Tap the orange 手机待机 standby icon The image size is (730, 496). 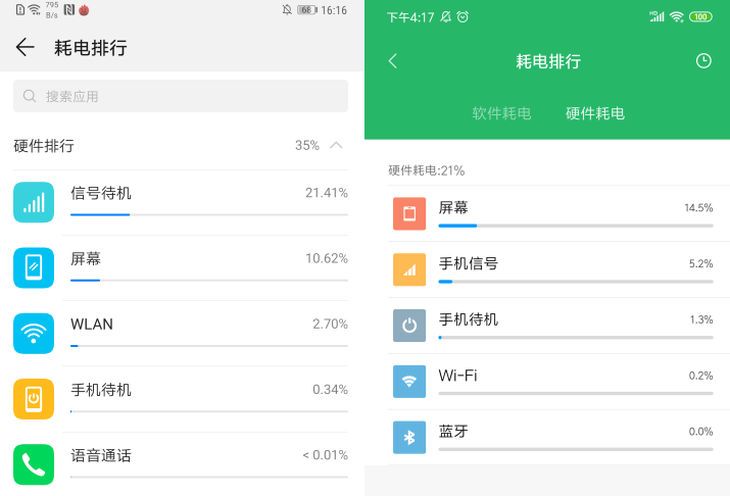pyautogui.click(x=34, y=399)
